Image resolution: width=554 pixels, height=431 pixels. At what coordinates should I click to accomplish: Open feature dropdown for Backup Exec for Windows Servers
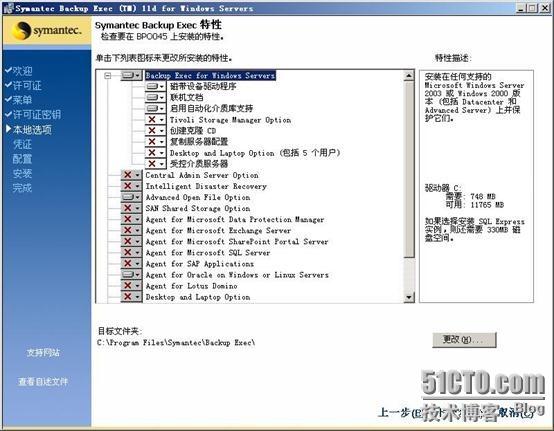(131, 75)
